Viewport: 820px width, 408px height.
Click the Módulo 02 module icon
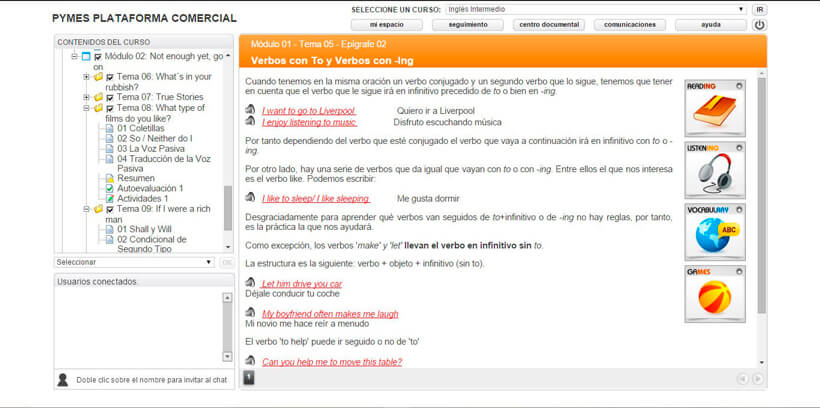coord(86,56)
